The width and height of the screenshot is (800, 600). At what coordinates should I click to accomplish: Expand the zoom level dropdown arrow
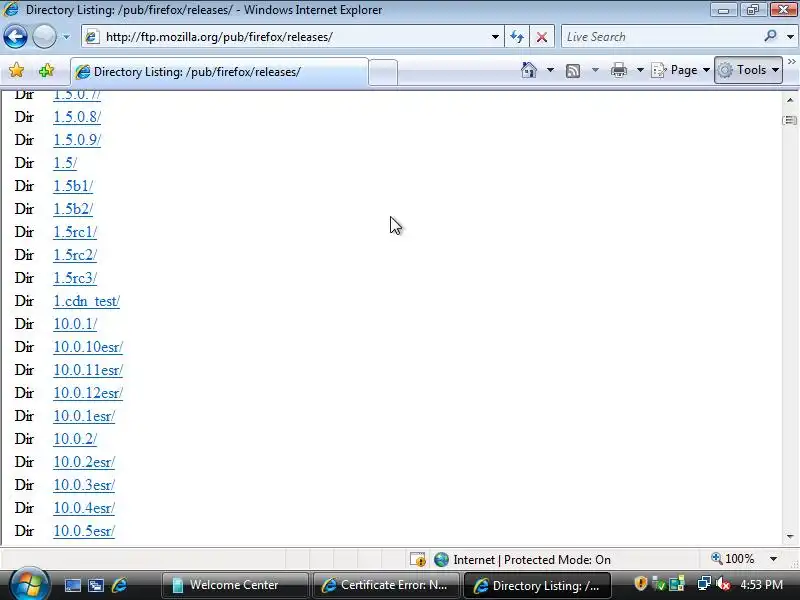(x=773, y=559)
